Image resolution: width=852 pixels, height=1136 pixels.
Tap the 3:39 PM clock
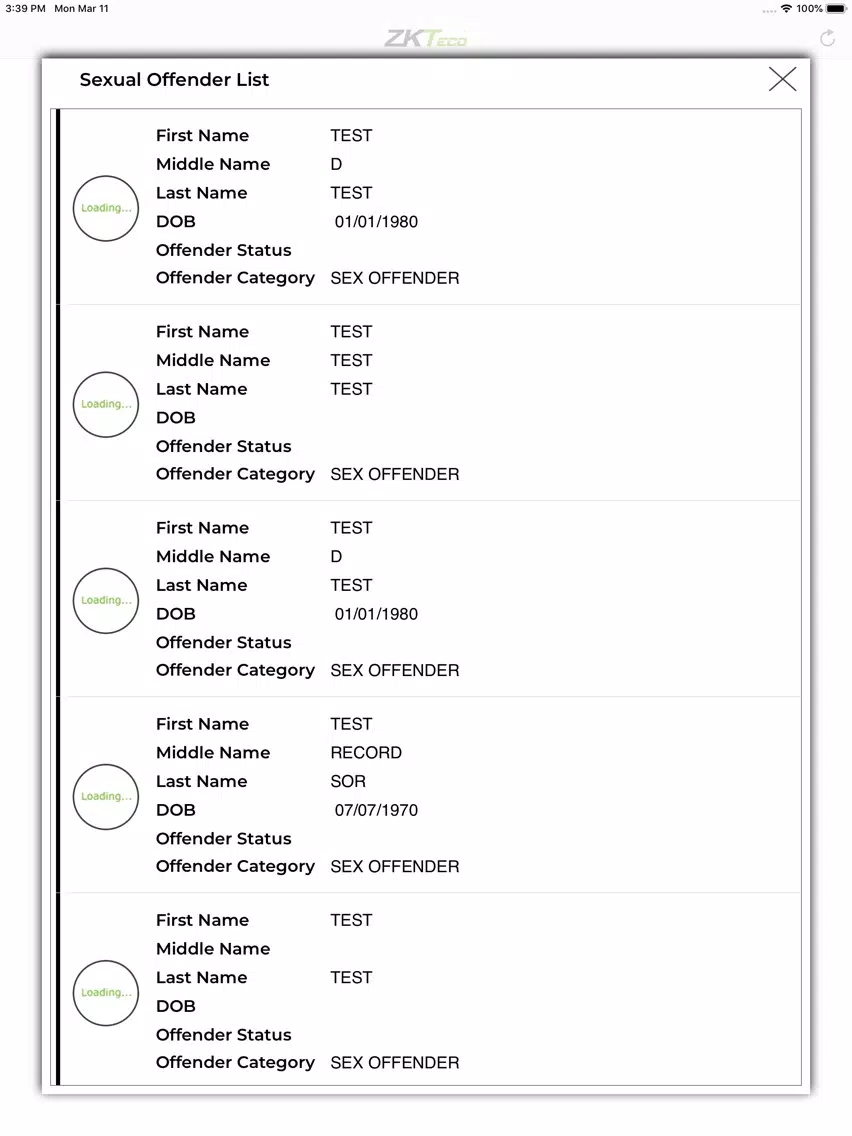[25, 9]
